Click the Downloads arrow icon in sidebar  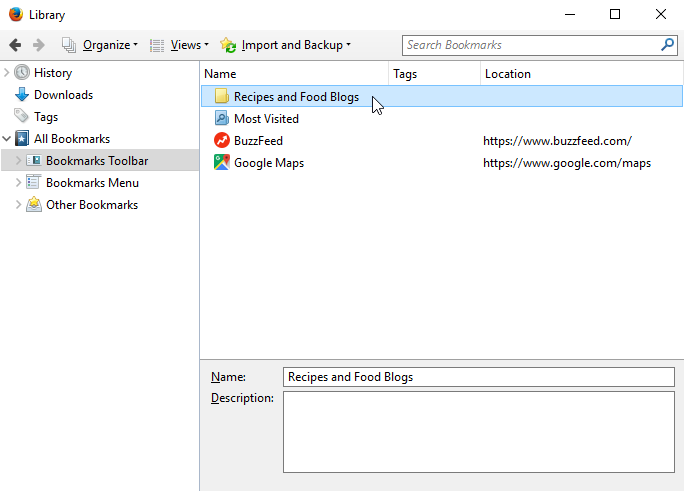point(22,95)
